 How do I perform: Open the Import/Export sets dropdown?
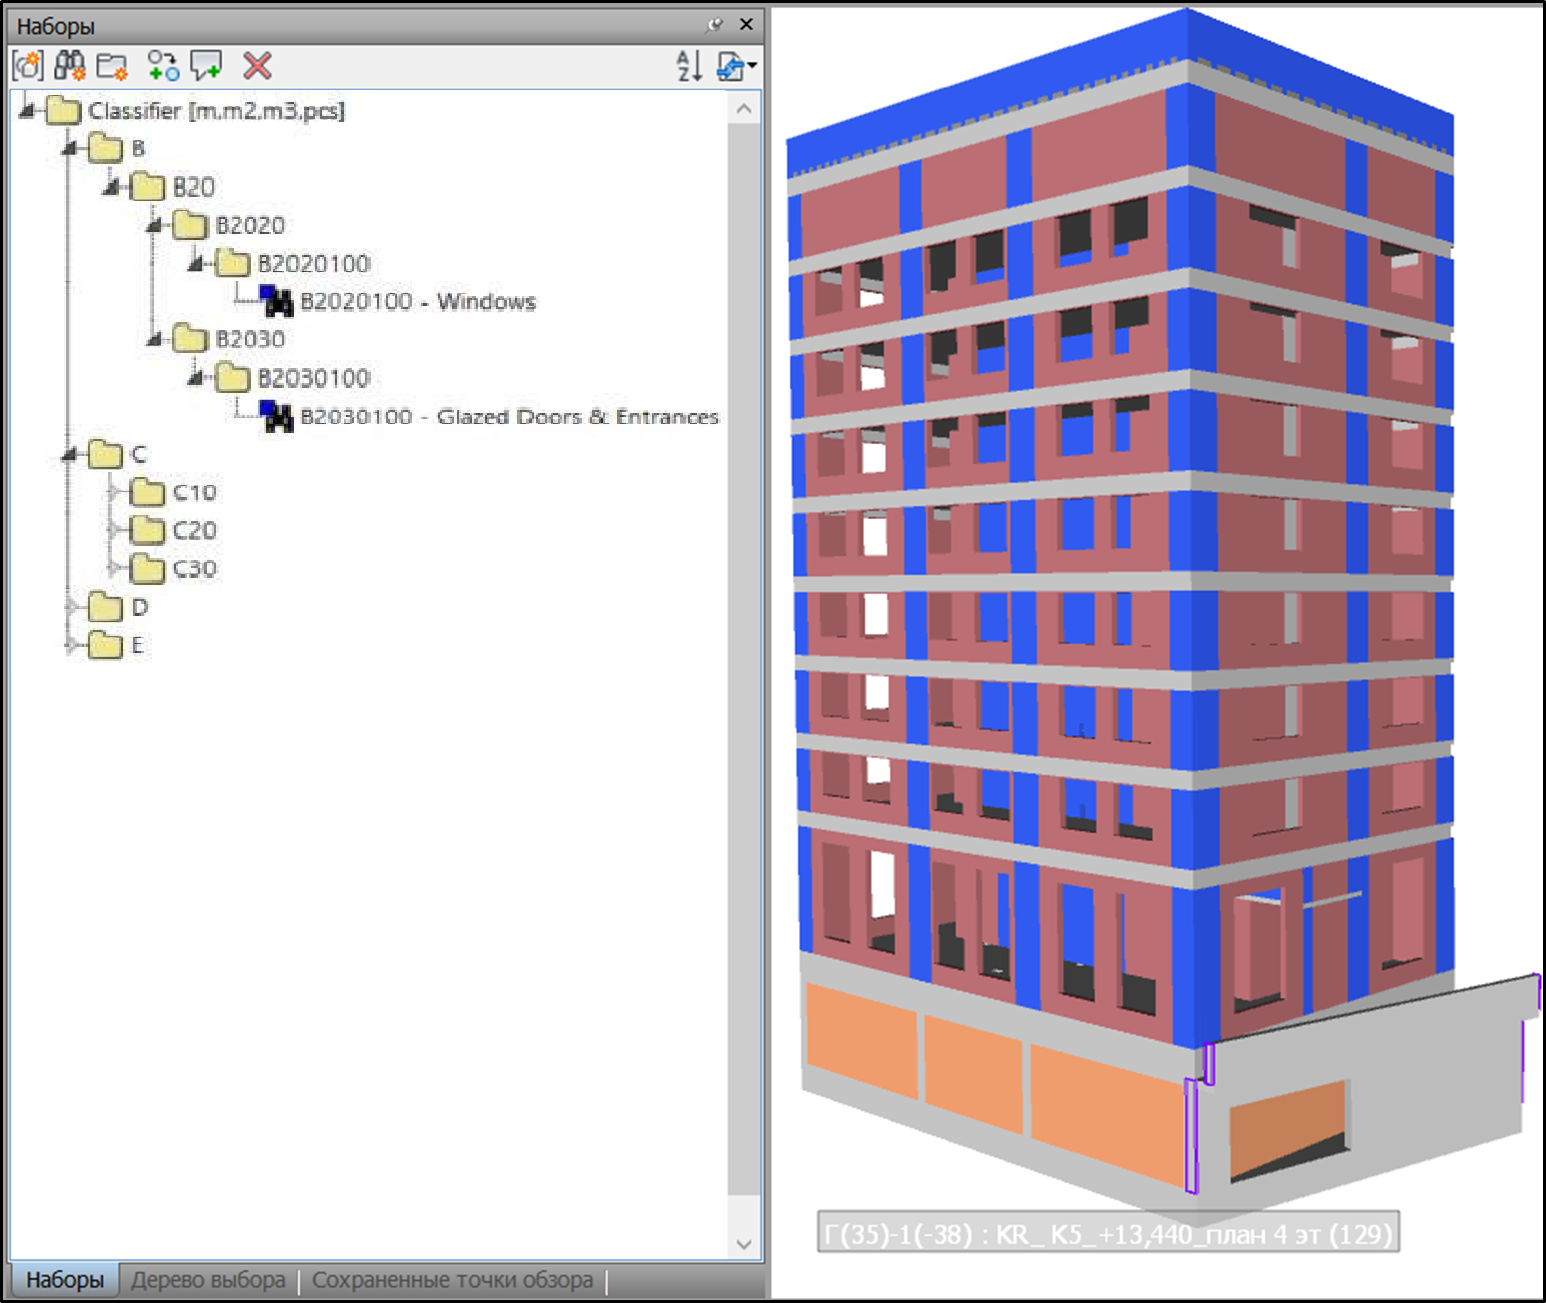click(736, 66)
